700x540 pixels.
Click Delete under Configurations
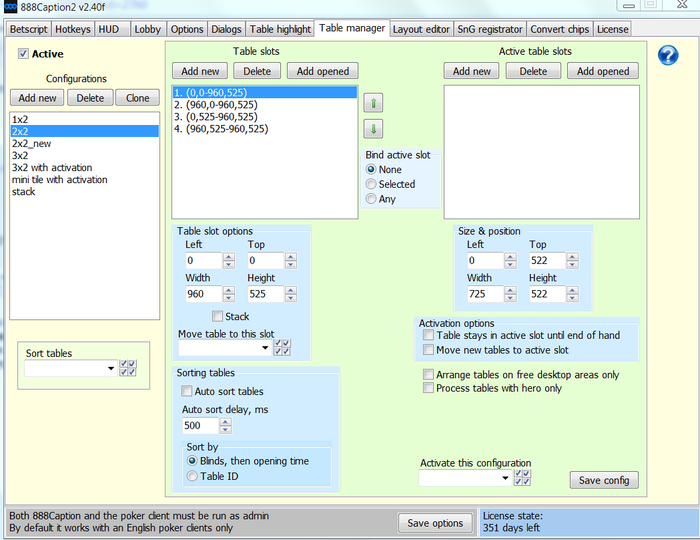[x=90, y=98]
